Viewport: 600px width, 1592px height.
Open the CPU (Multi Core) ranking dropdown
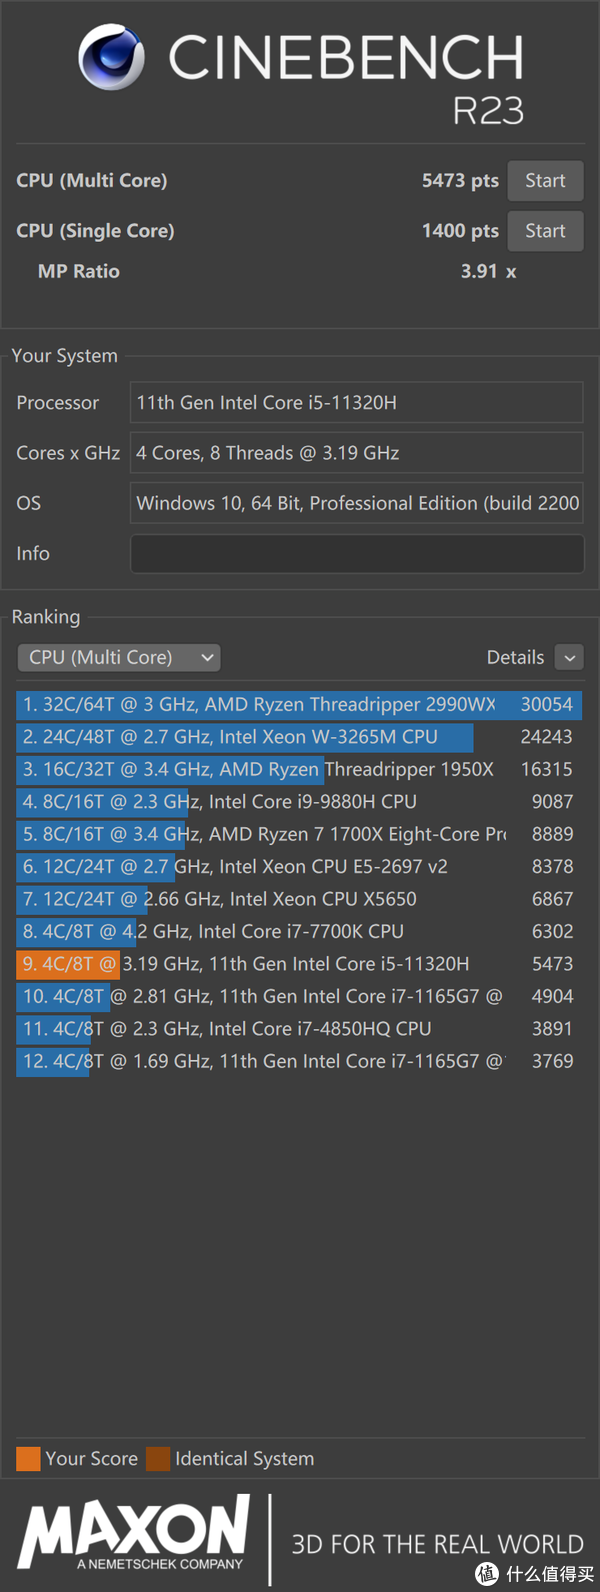click(x=119, y=657)
